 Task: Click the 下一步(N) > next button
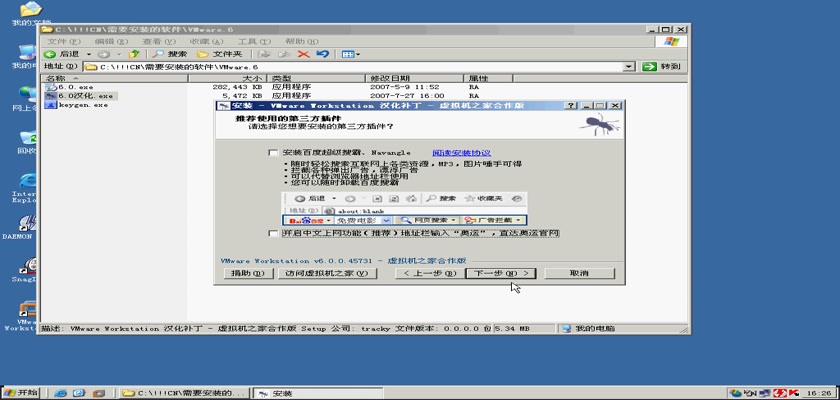[x=501, y=273]
